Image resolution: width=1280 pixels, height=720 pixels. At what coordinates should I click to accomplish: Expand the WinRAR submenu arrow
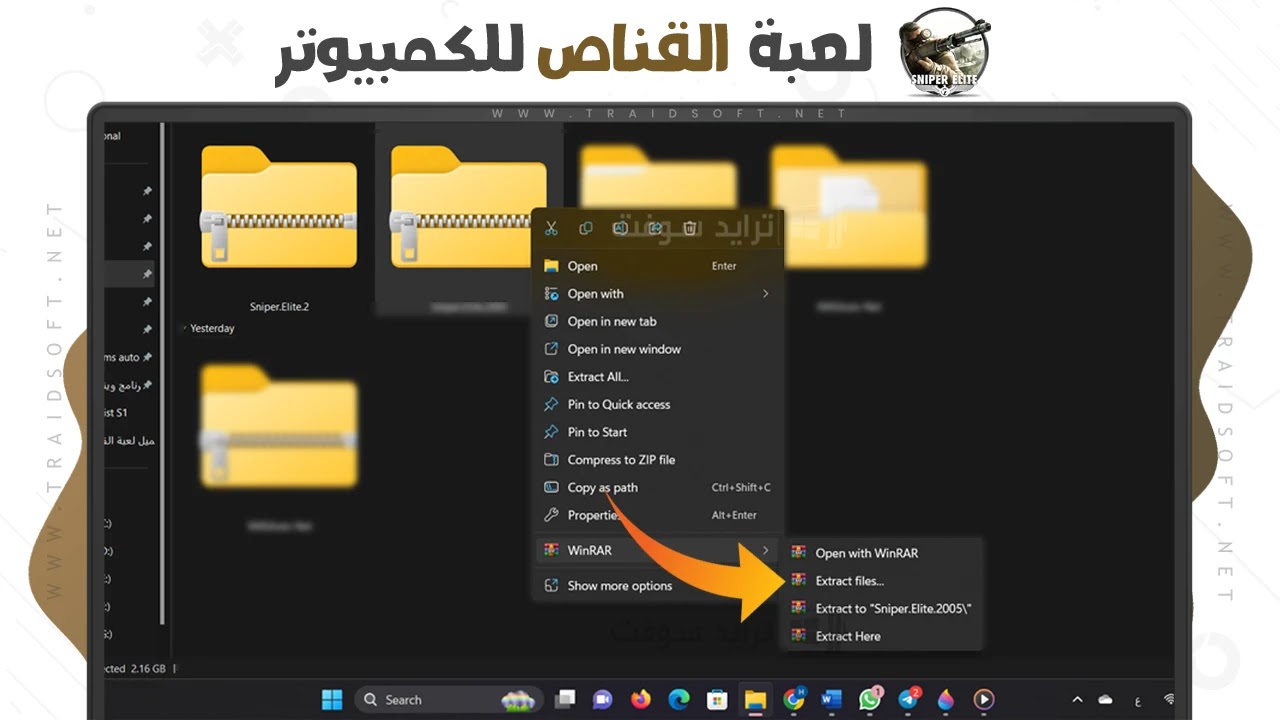pos(765,550)
